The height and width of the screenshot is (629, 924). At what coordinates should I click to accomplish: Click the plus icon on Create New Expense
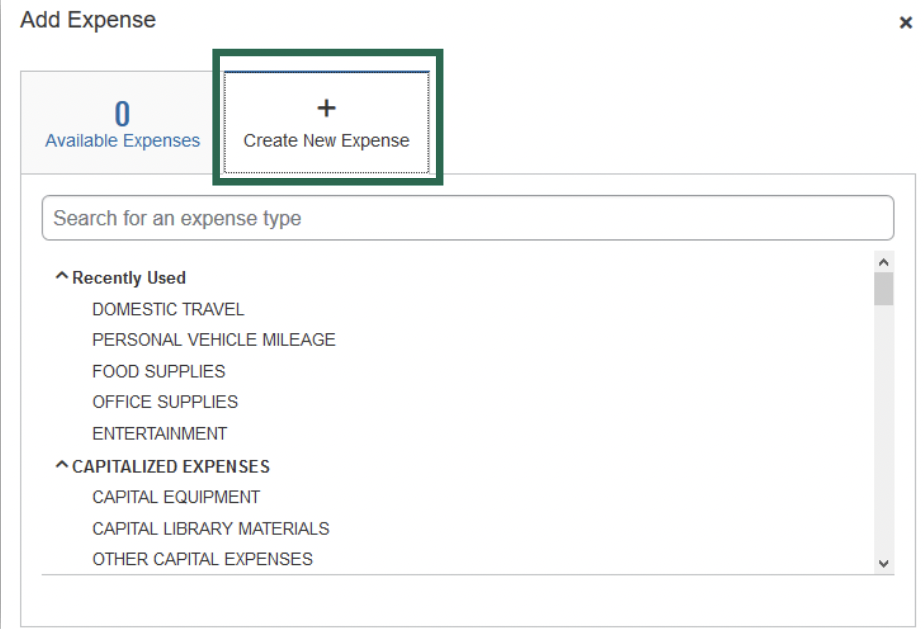coord(325,108)
